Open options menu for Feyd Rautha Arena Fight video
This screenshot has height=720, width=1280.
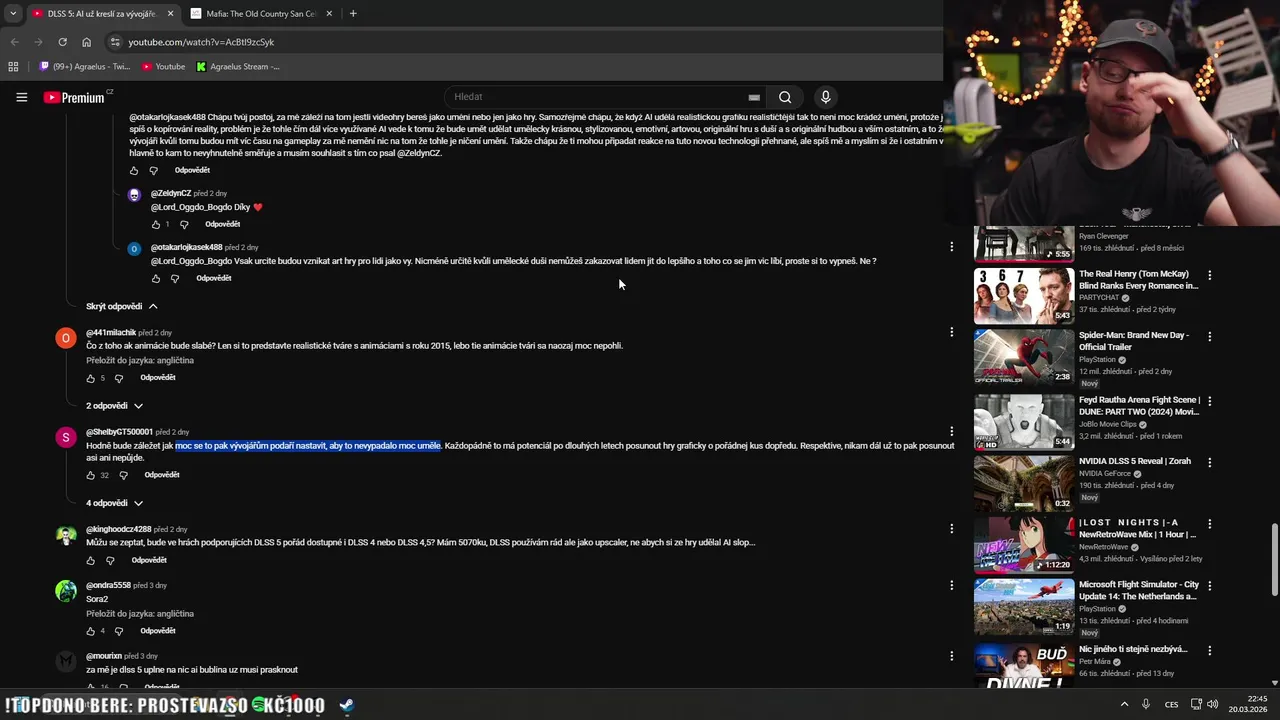click(1209, 401)
